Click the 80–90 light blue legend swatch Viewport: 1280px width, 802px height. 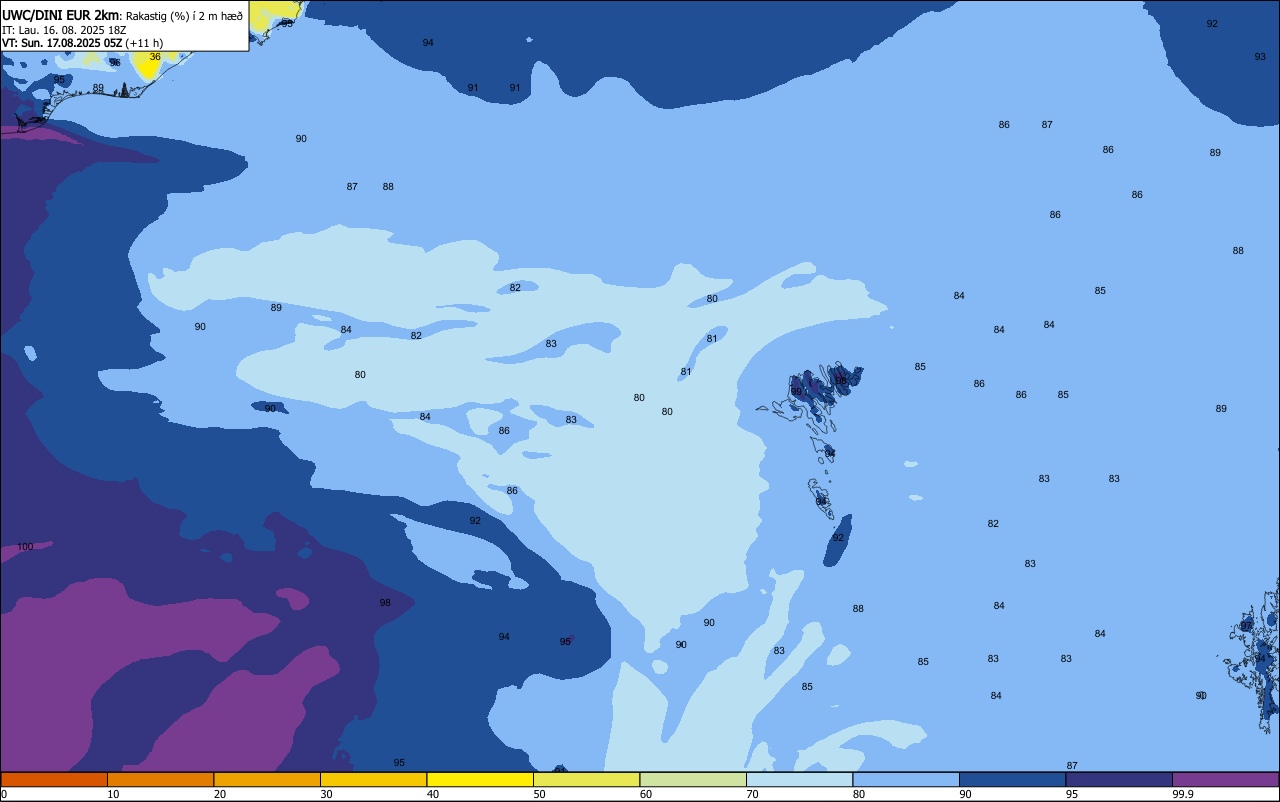pyautogui.click(x=906, y=779)
